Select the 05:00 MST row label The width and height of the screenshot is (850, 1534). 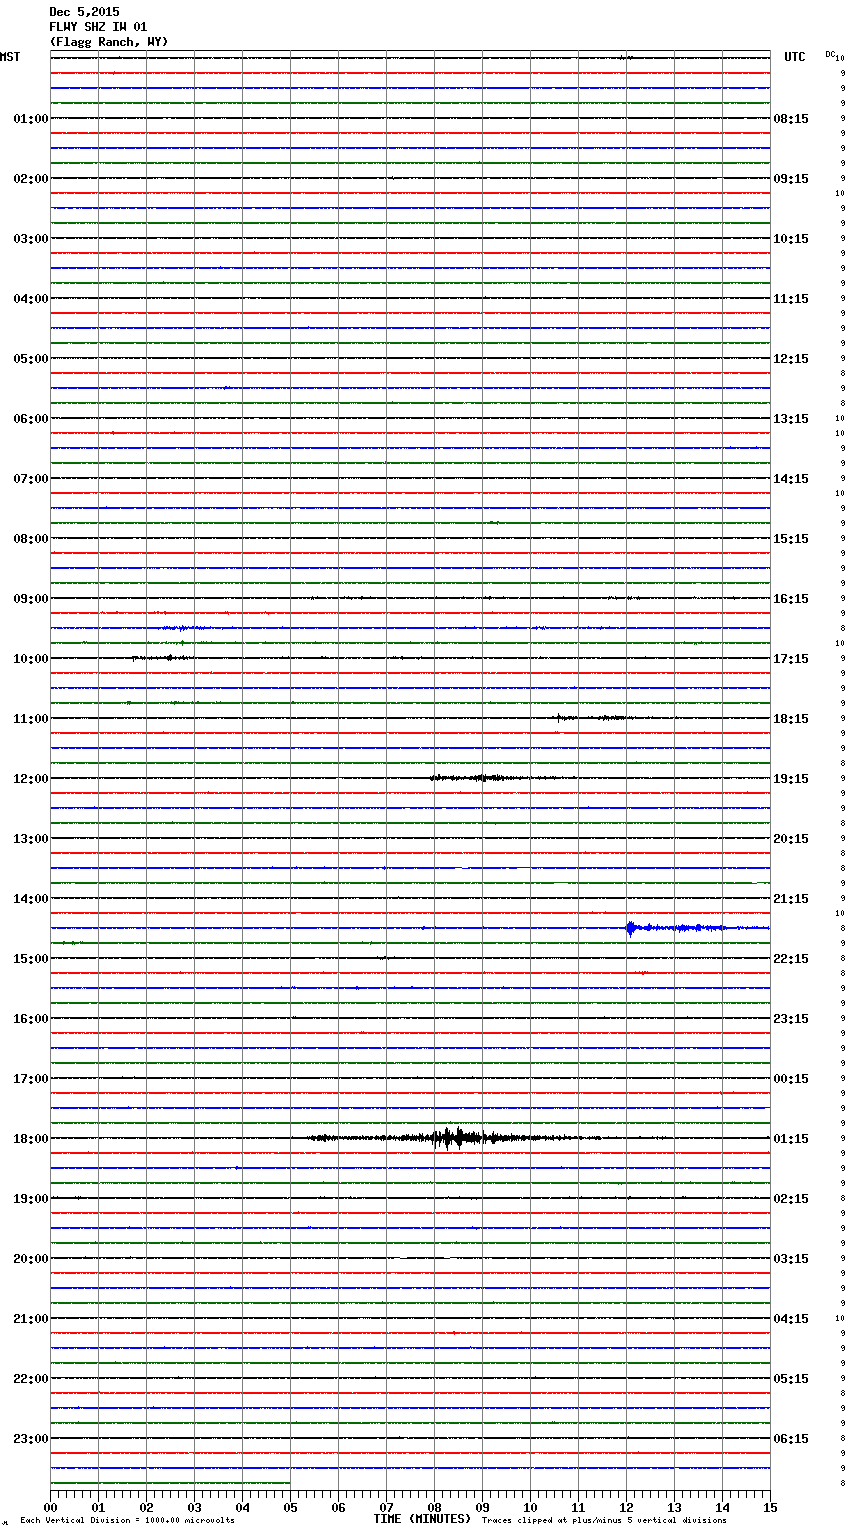click(30, 359)
